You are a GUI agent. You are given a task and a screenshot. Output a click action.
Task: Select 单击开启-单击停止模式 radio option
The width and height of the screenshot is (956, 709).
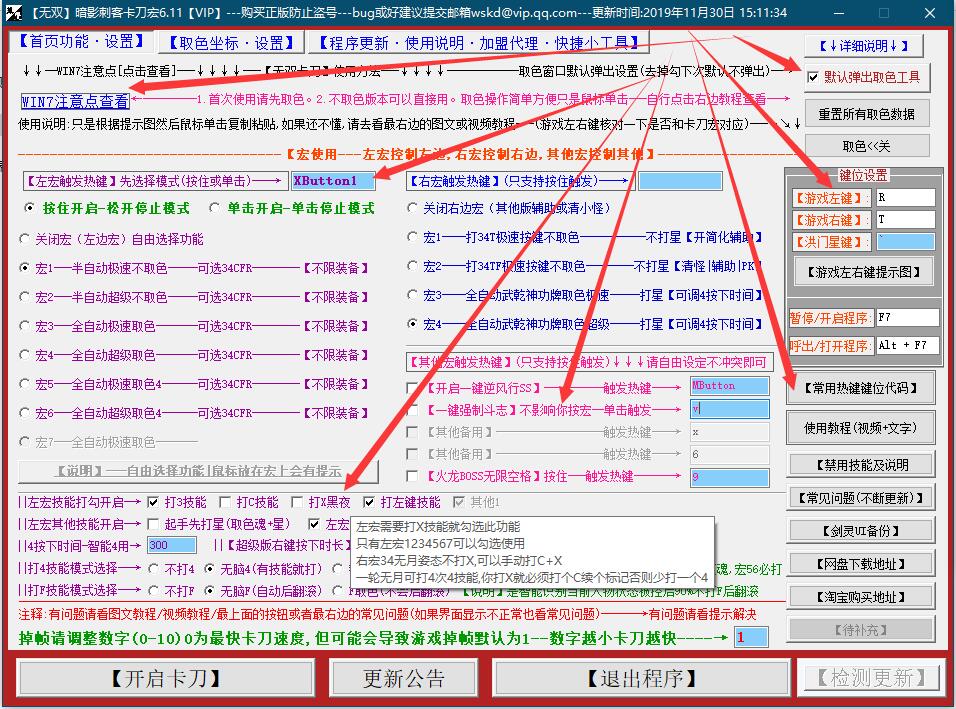click(x=216, y=208)
